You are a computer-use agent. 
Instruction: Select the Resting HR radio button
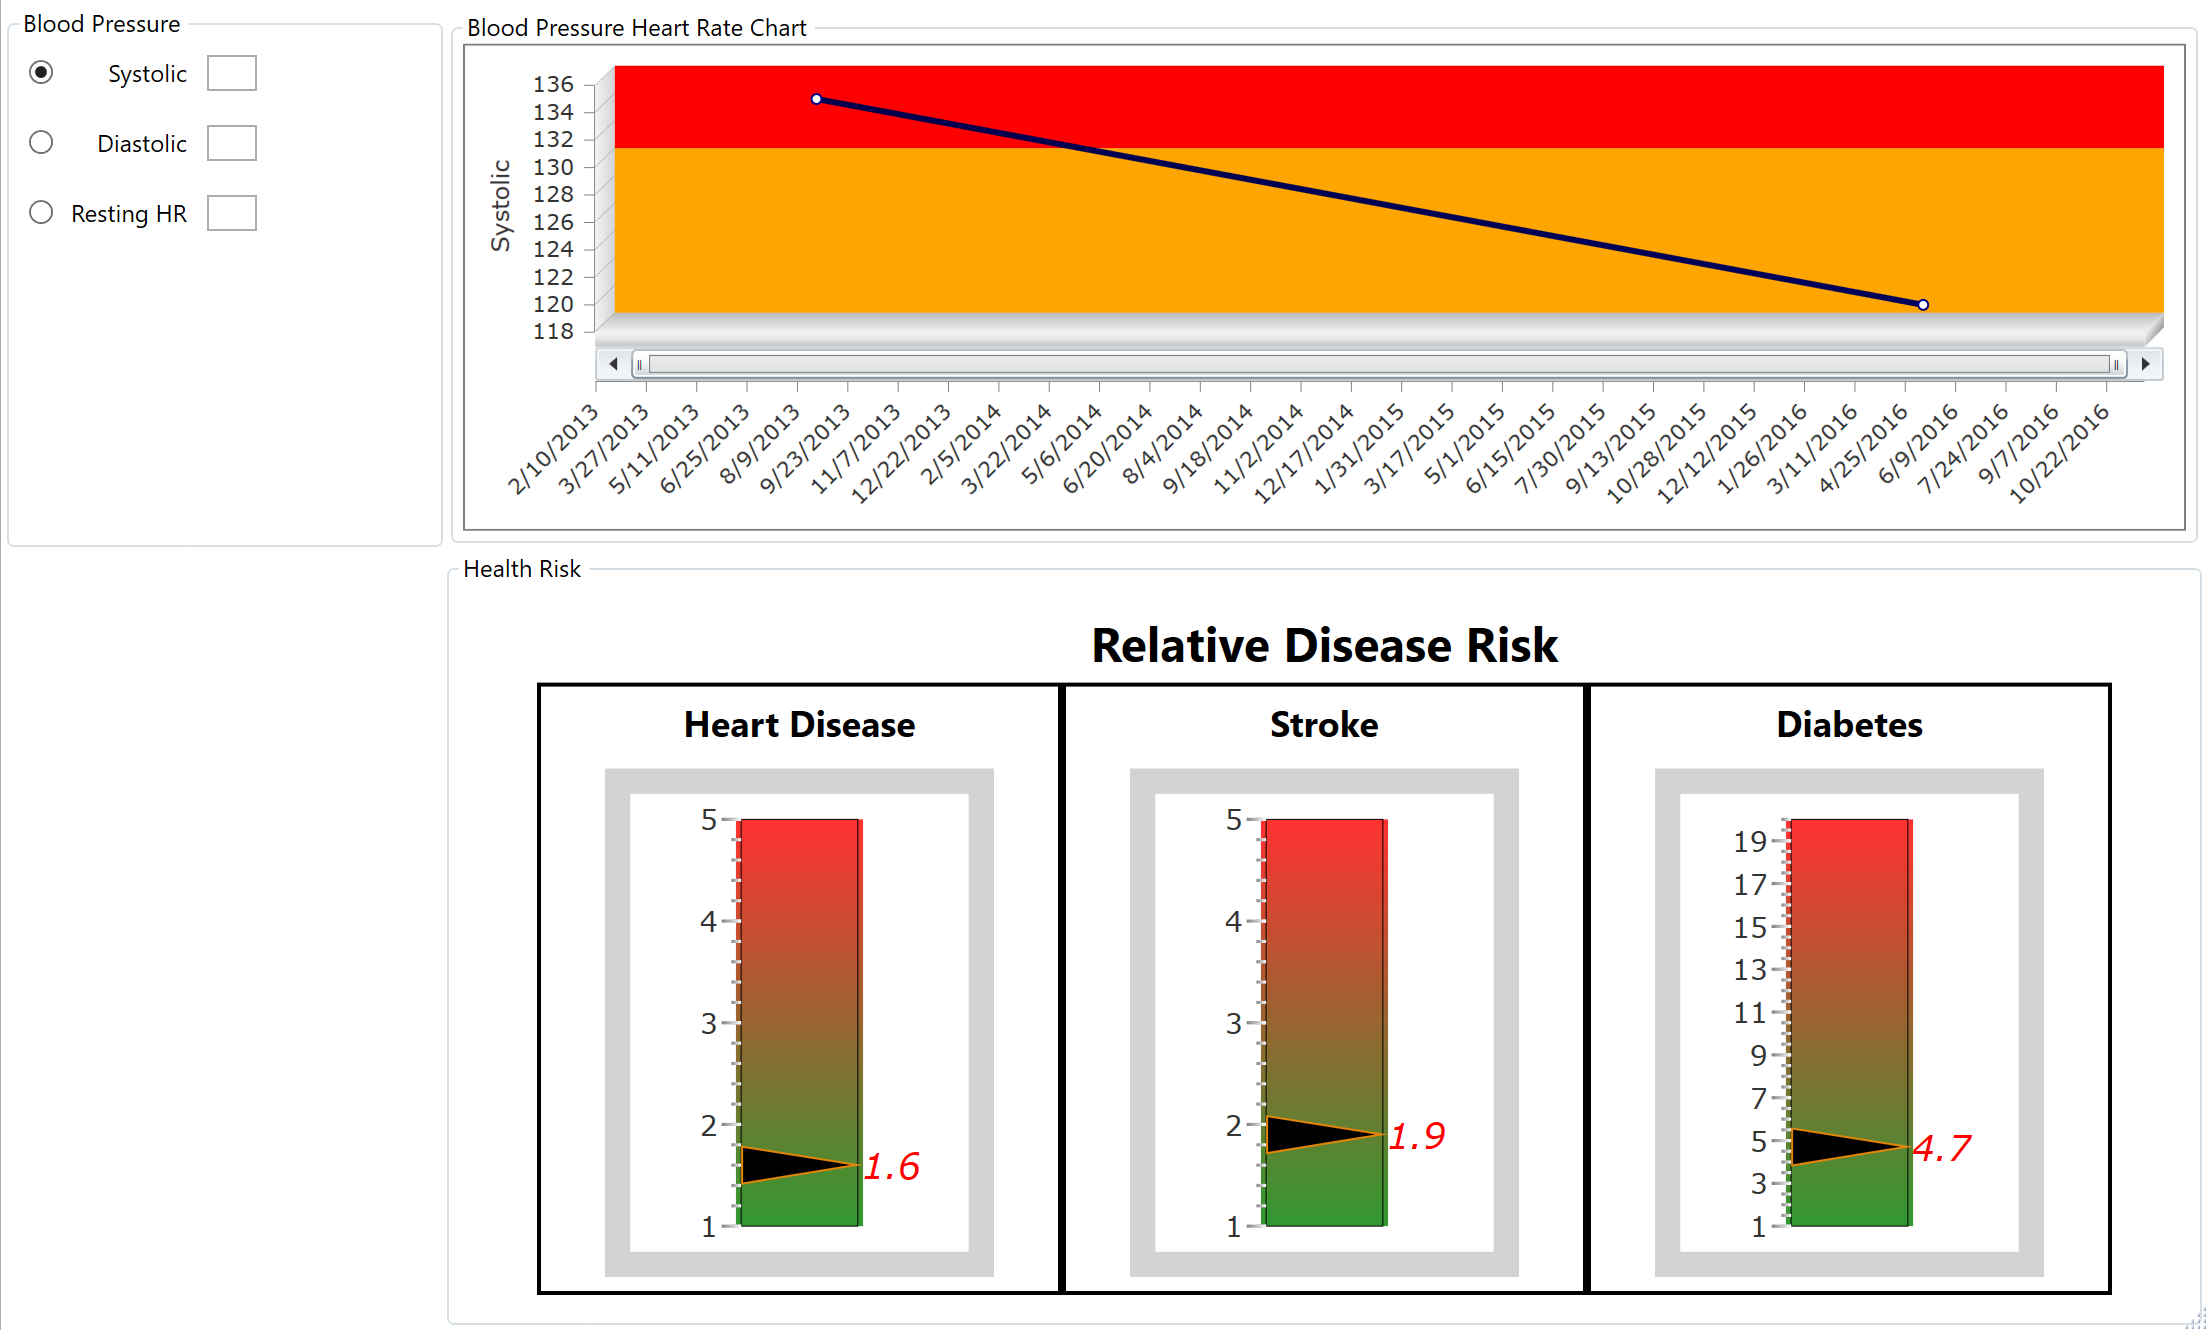coord(41,213)
